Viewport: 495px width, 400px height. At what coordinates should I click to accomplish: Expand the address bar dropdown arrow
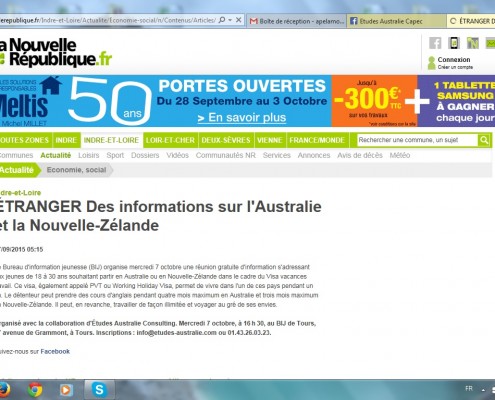click(x=230, y=20)
